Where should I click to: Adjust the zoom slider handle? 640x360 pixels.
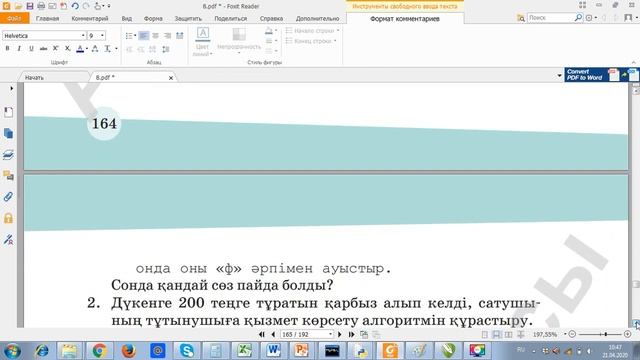[x=606, y=334]
